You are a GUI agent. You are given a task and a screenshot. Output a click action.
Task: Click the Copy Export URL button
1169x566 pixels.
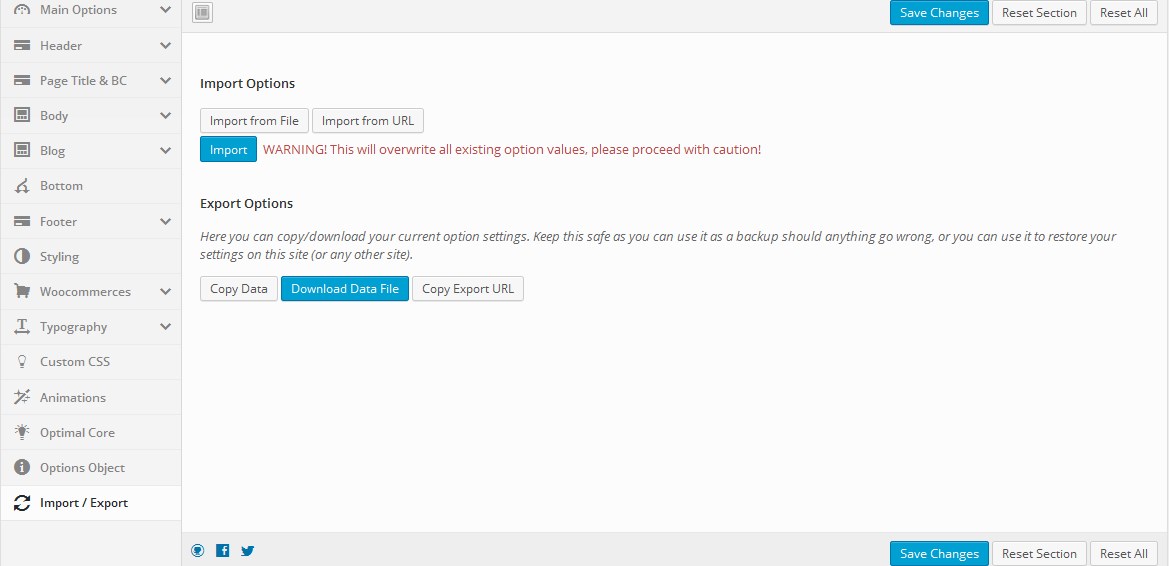pyautogui.click(x=467, y=289)
